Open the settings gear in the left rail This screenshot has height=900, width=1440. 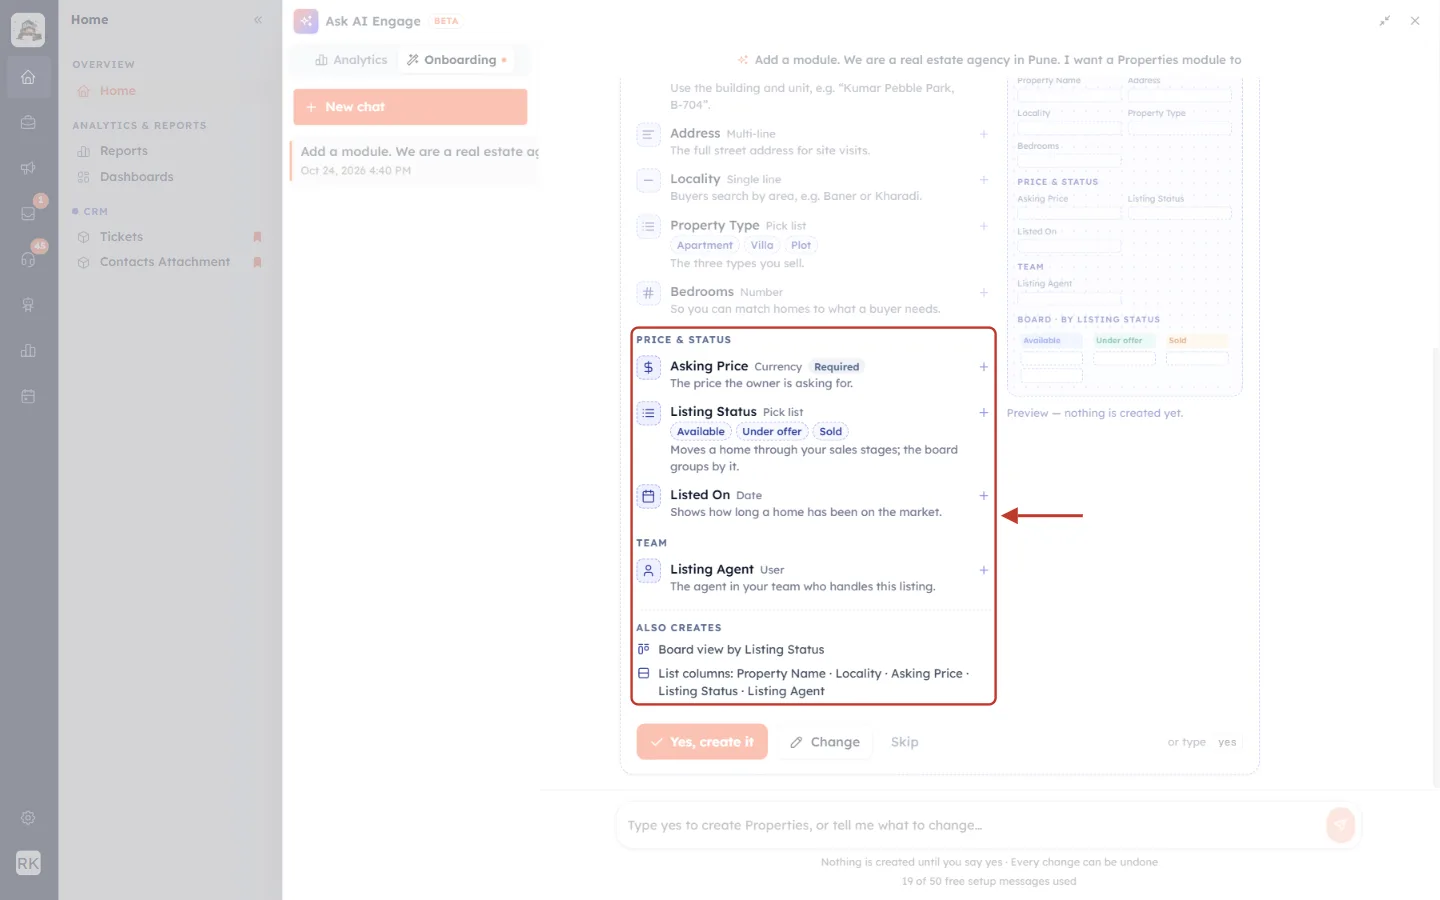pos(28,818)
